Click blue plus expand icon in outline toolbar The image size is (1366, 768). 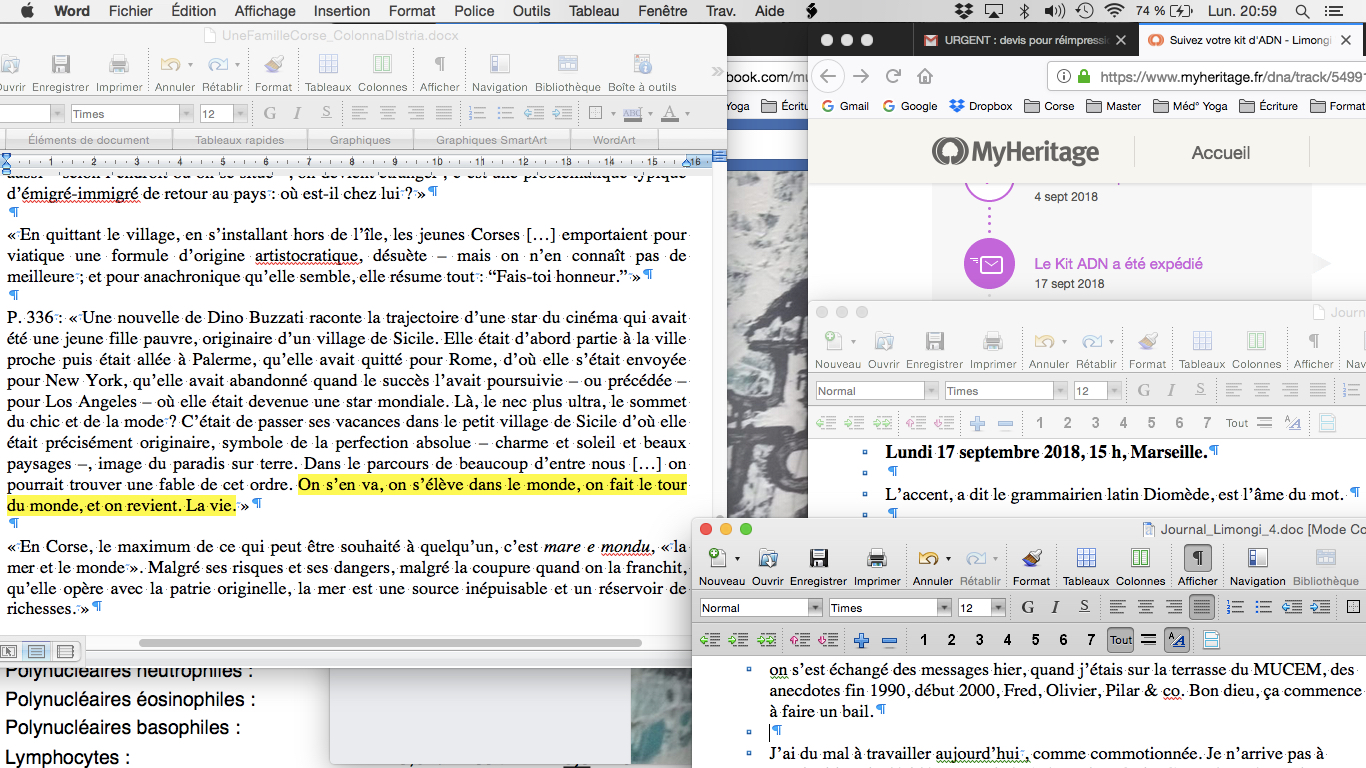pyautogui.click(x=861, y=640)
